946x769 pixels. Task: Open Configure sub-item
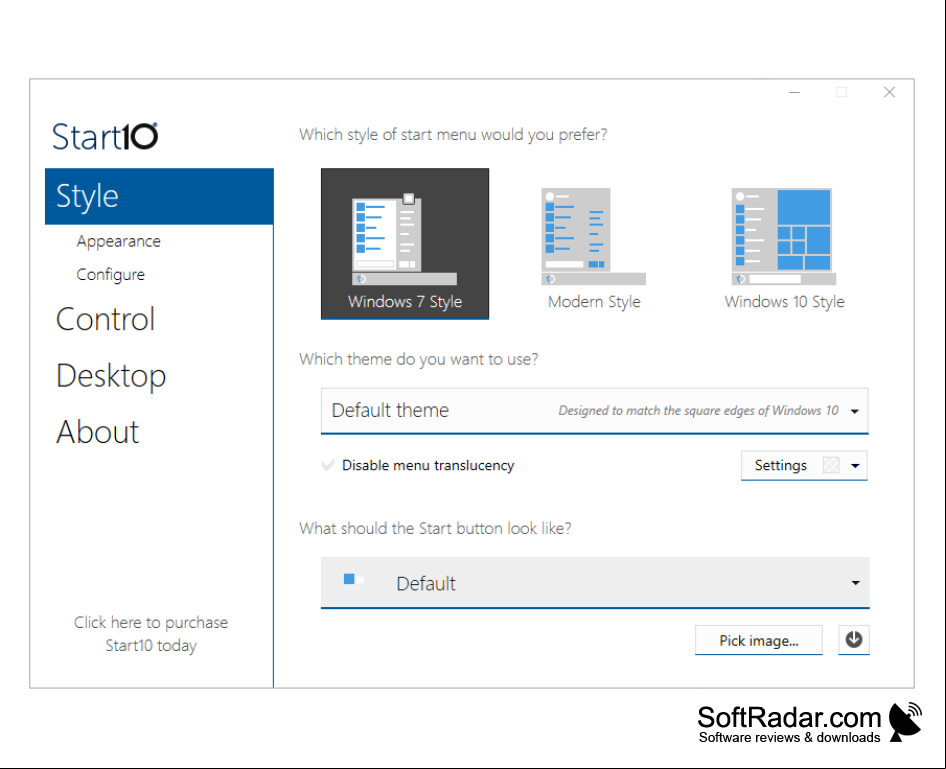point(110,274)
